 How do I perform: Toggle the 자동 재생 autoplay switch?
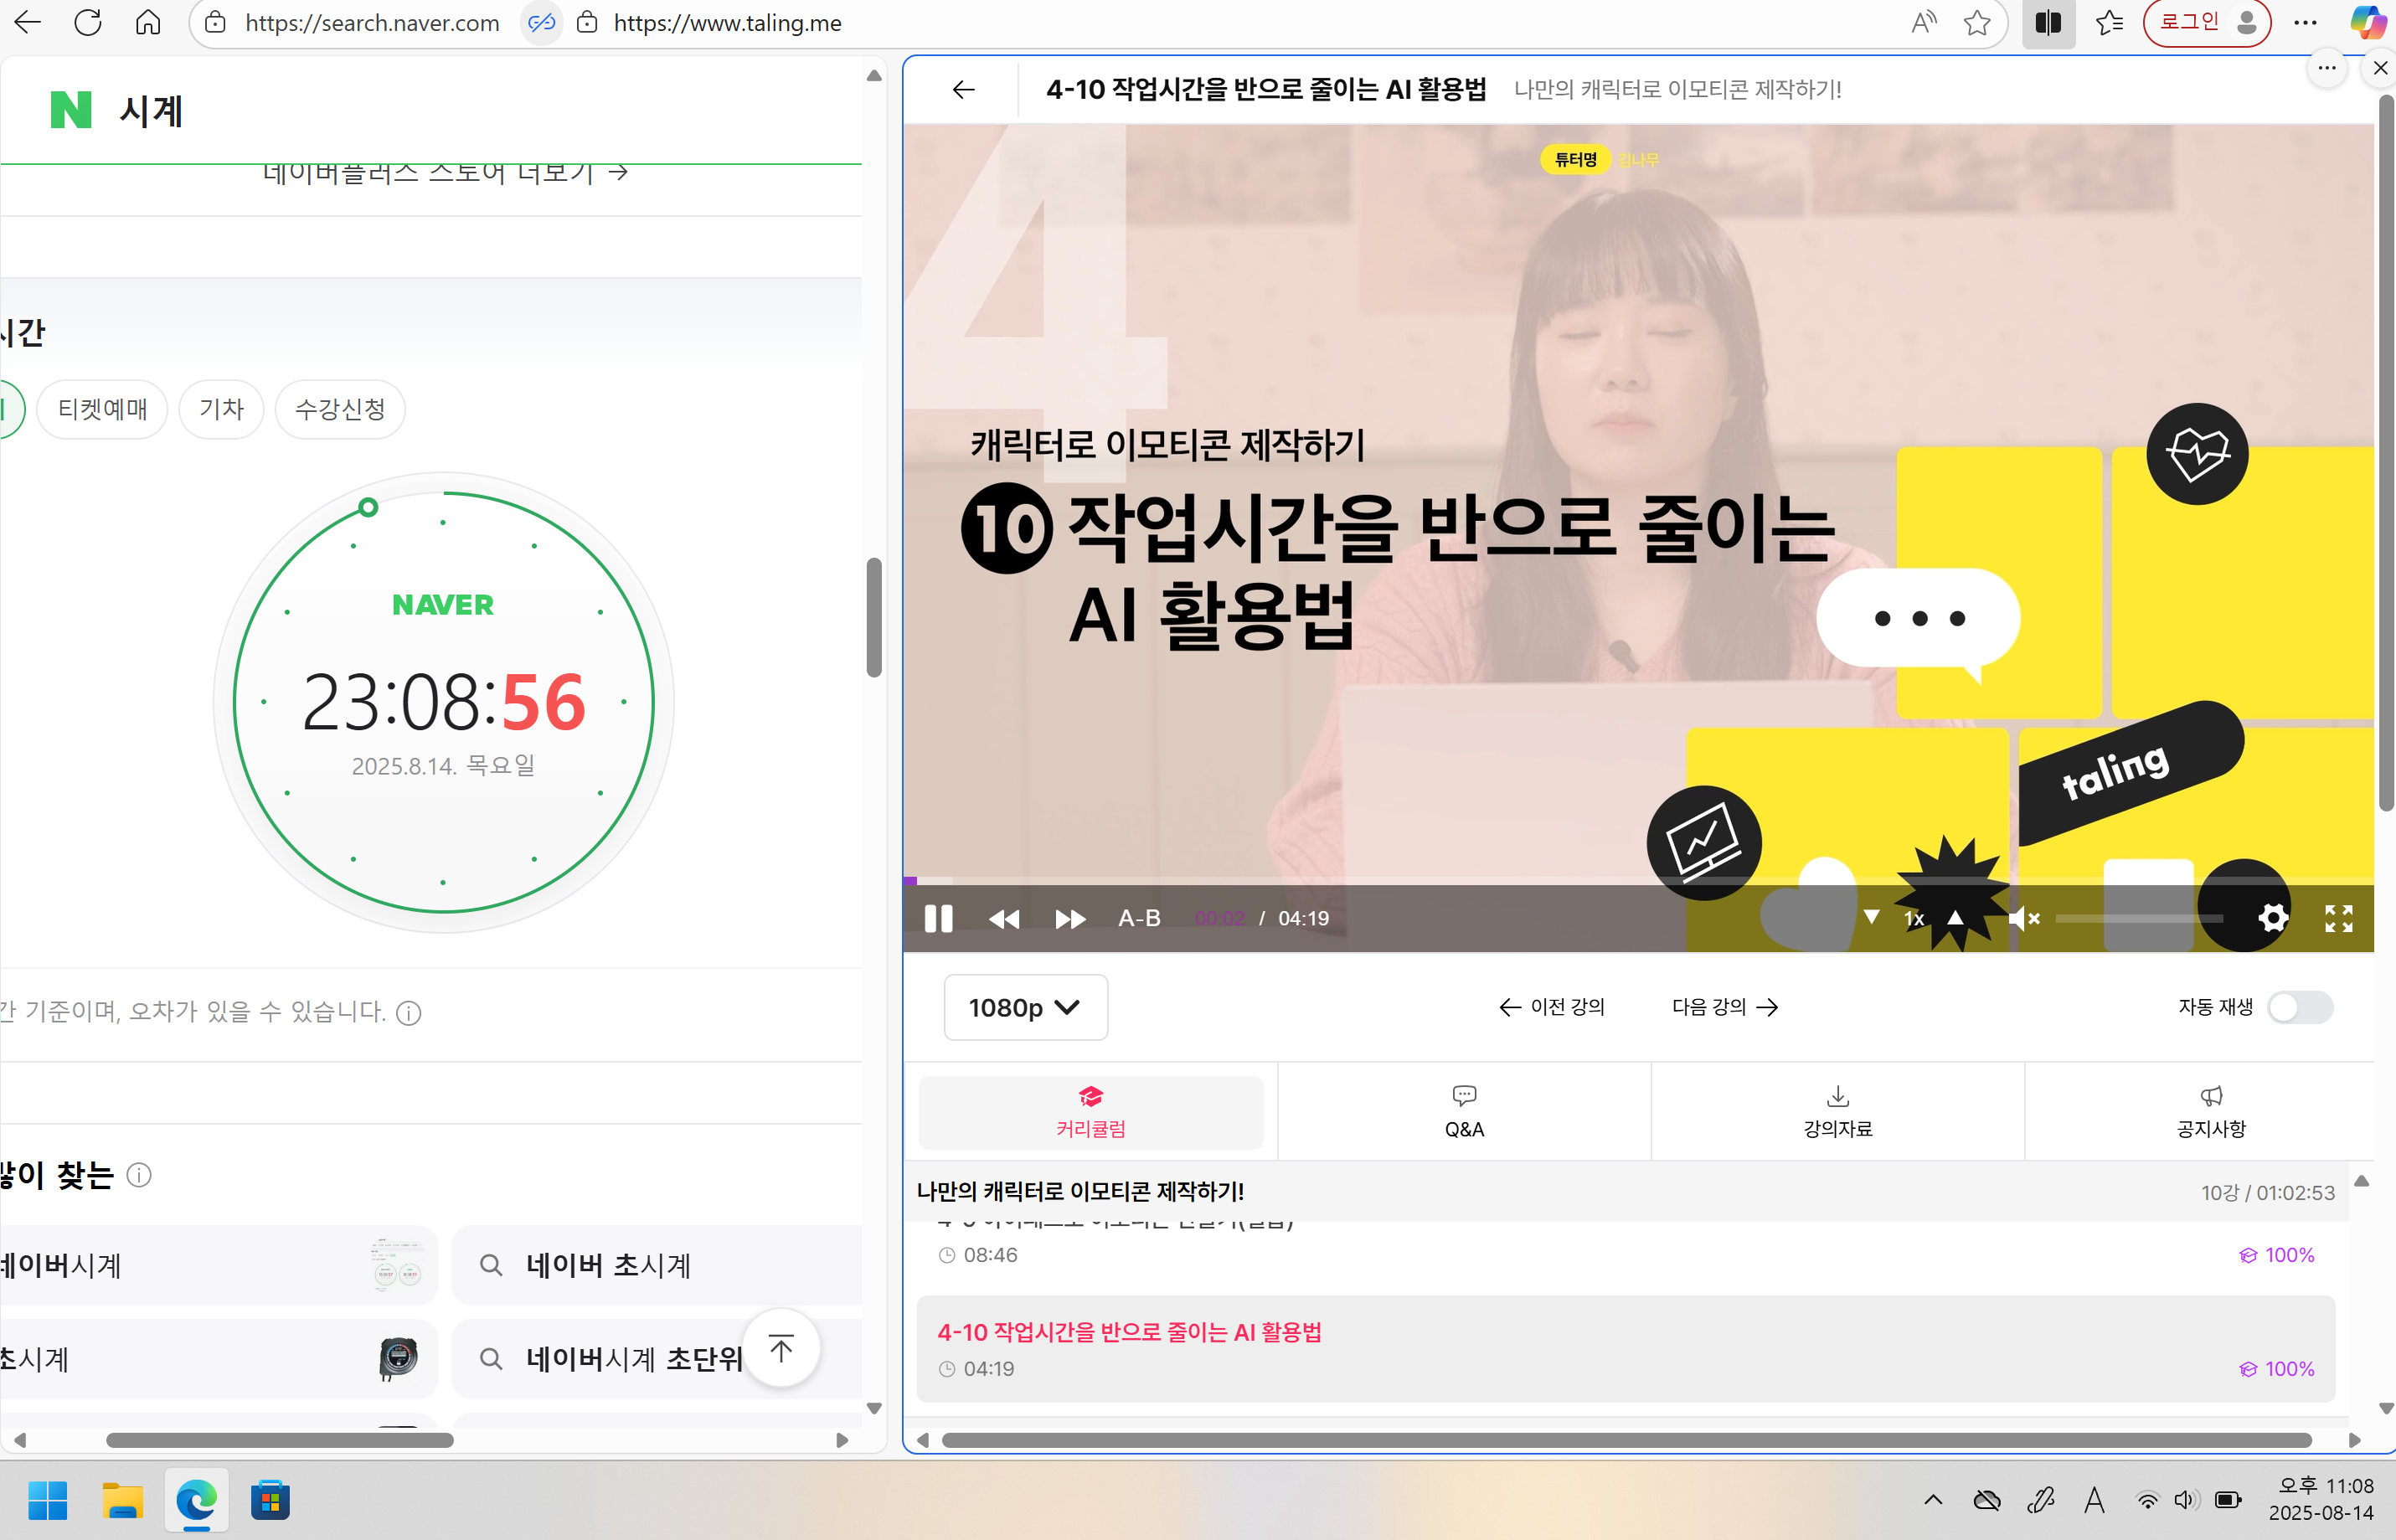2299,1007
